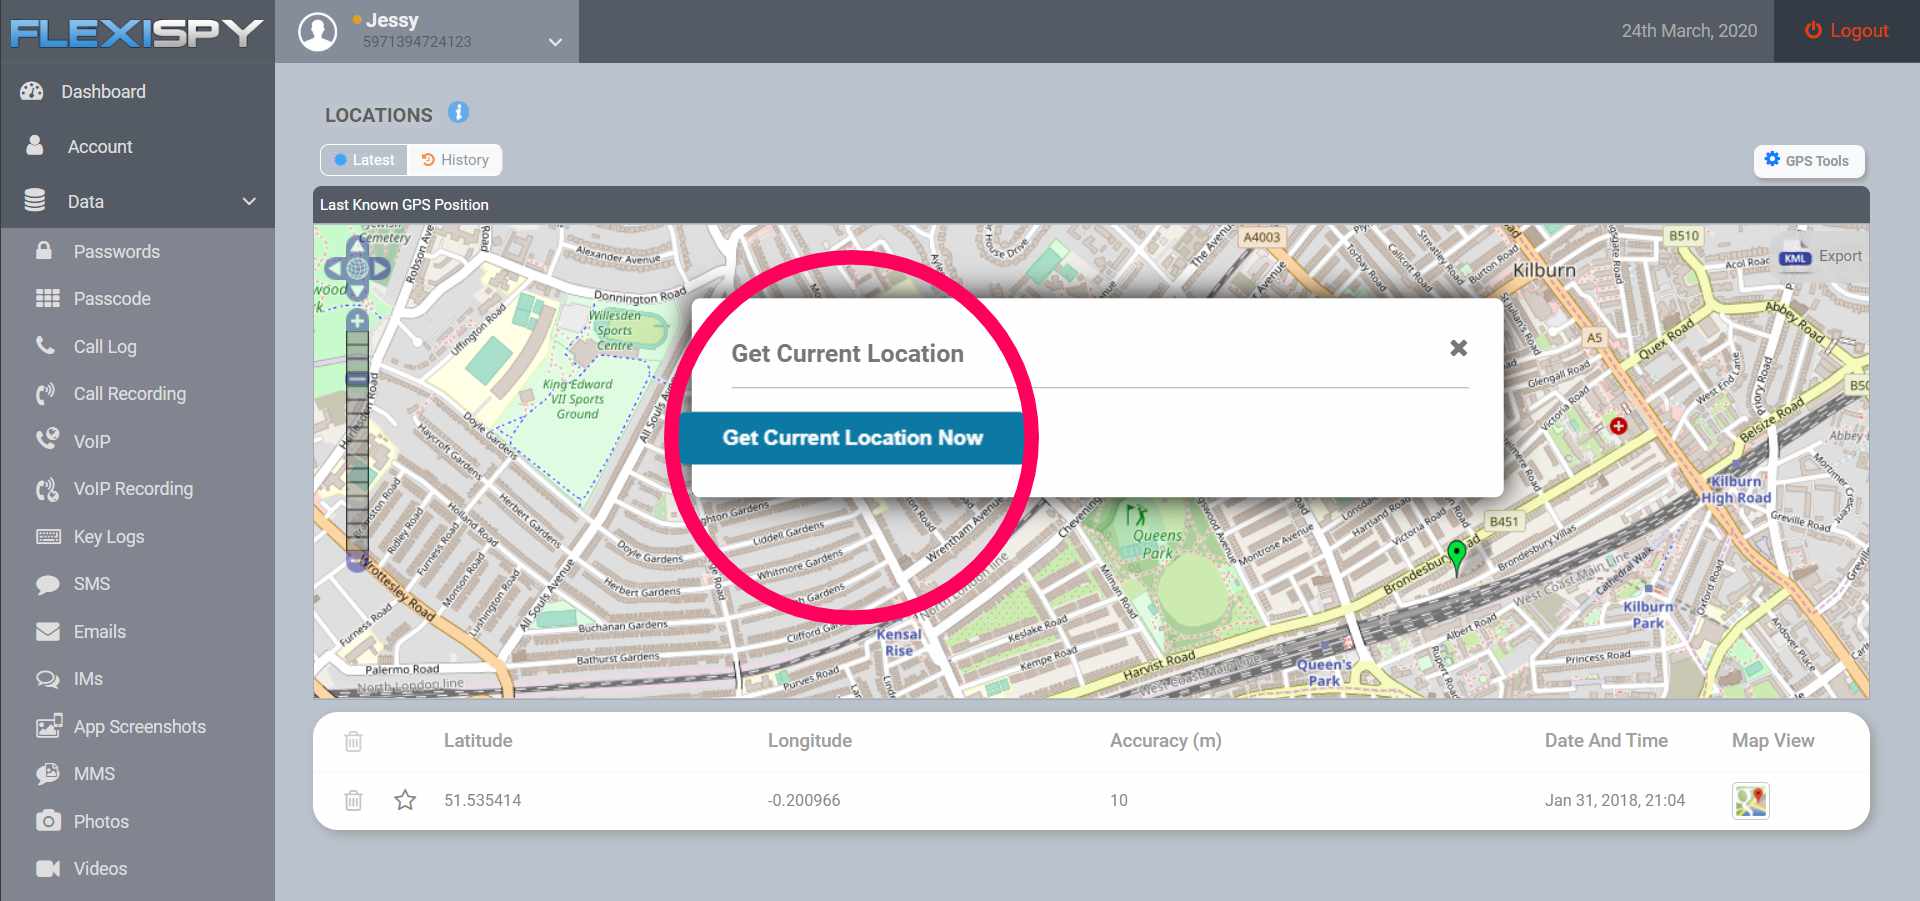
Task: Click the trash icon in the table header
Action: 353,741
